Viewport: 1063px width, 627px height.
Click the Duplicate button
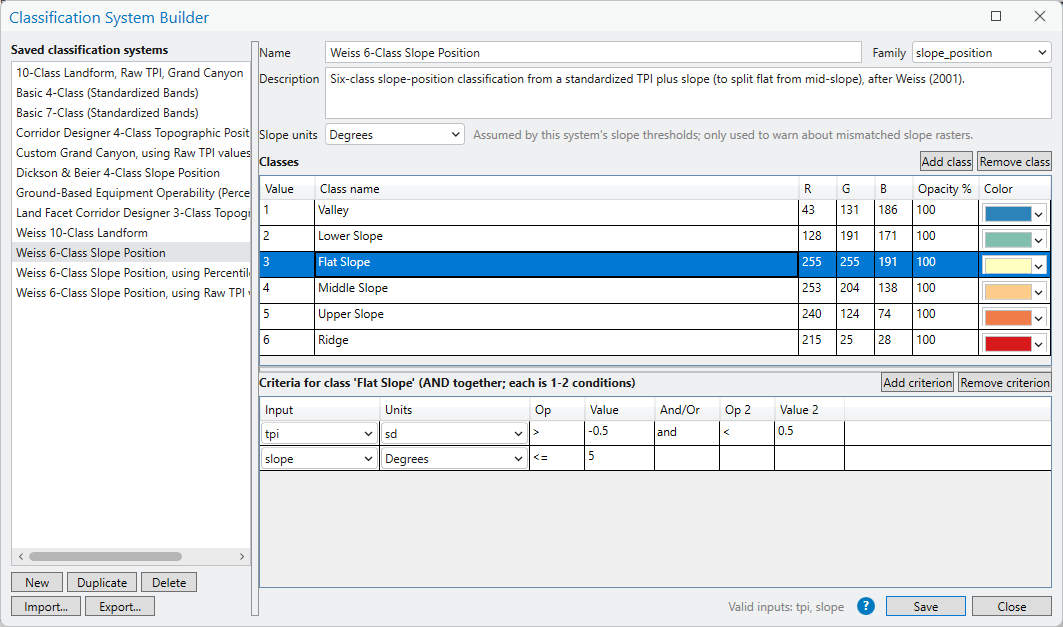[x=102, y=582]
